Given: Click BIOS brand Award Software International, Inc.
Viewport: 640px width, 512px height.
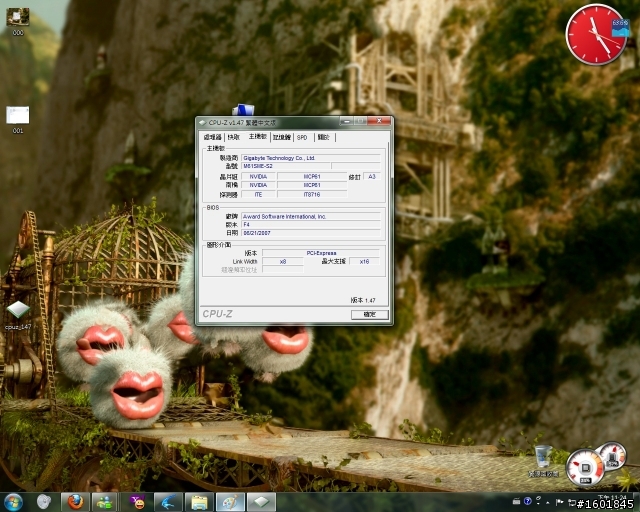Looking at the screenshot, I should pyautogui.click(x=311, y=216).
